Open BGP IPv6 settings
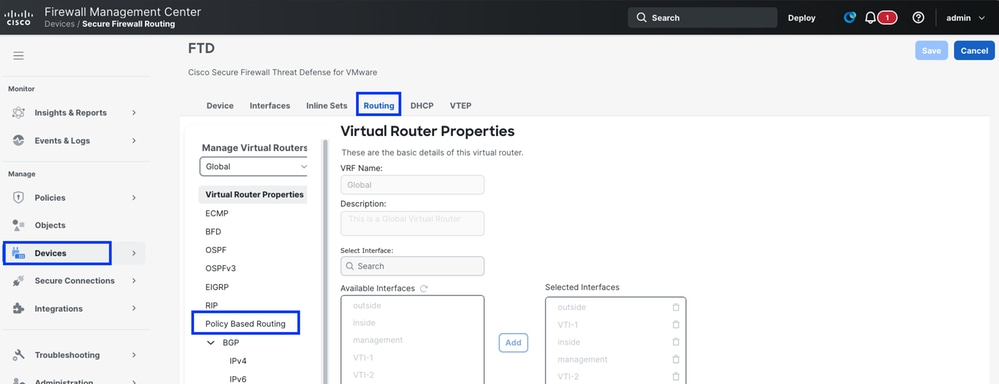This screenshot has width=999, height=384. pos(238,379)
